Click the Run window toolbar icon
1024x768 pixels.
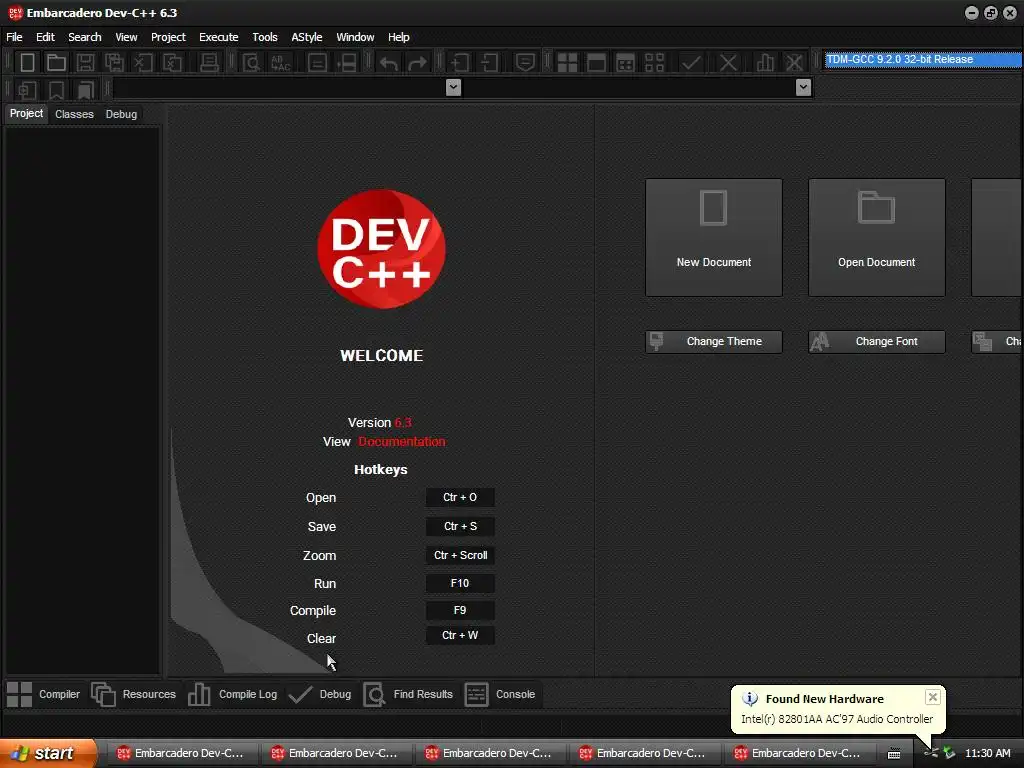[596, 63]
